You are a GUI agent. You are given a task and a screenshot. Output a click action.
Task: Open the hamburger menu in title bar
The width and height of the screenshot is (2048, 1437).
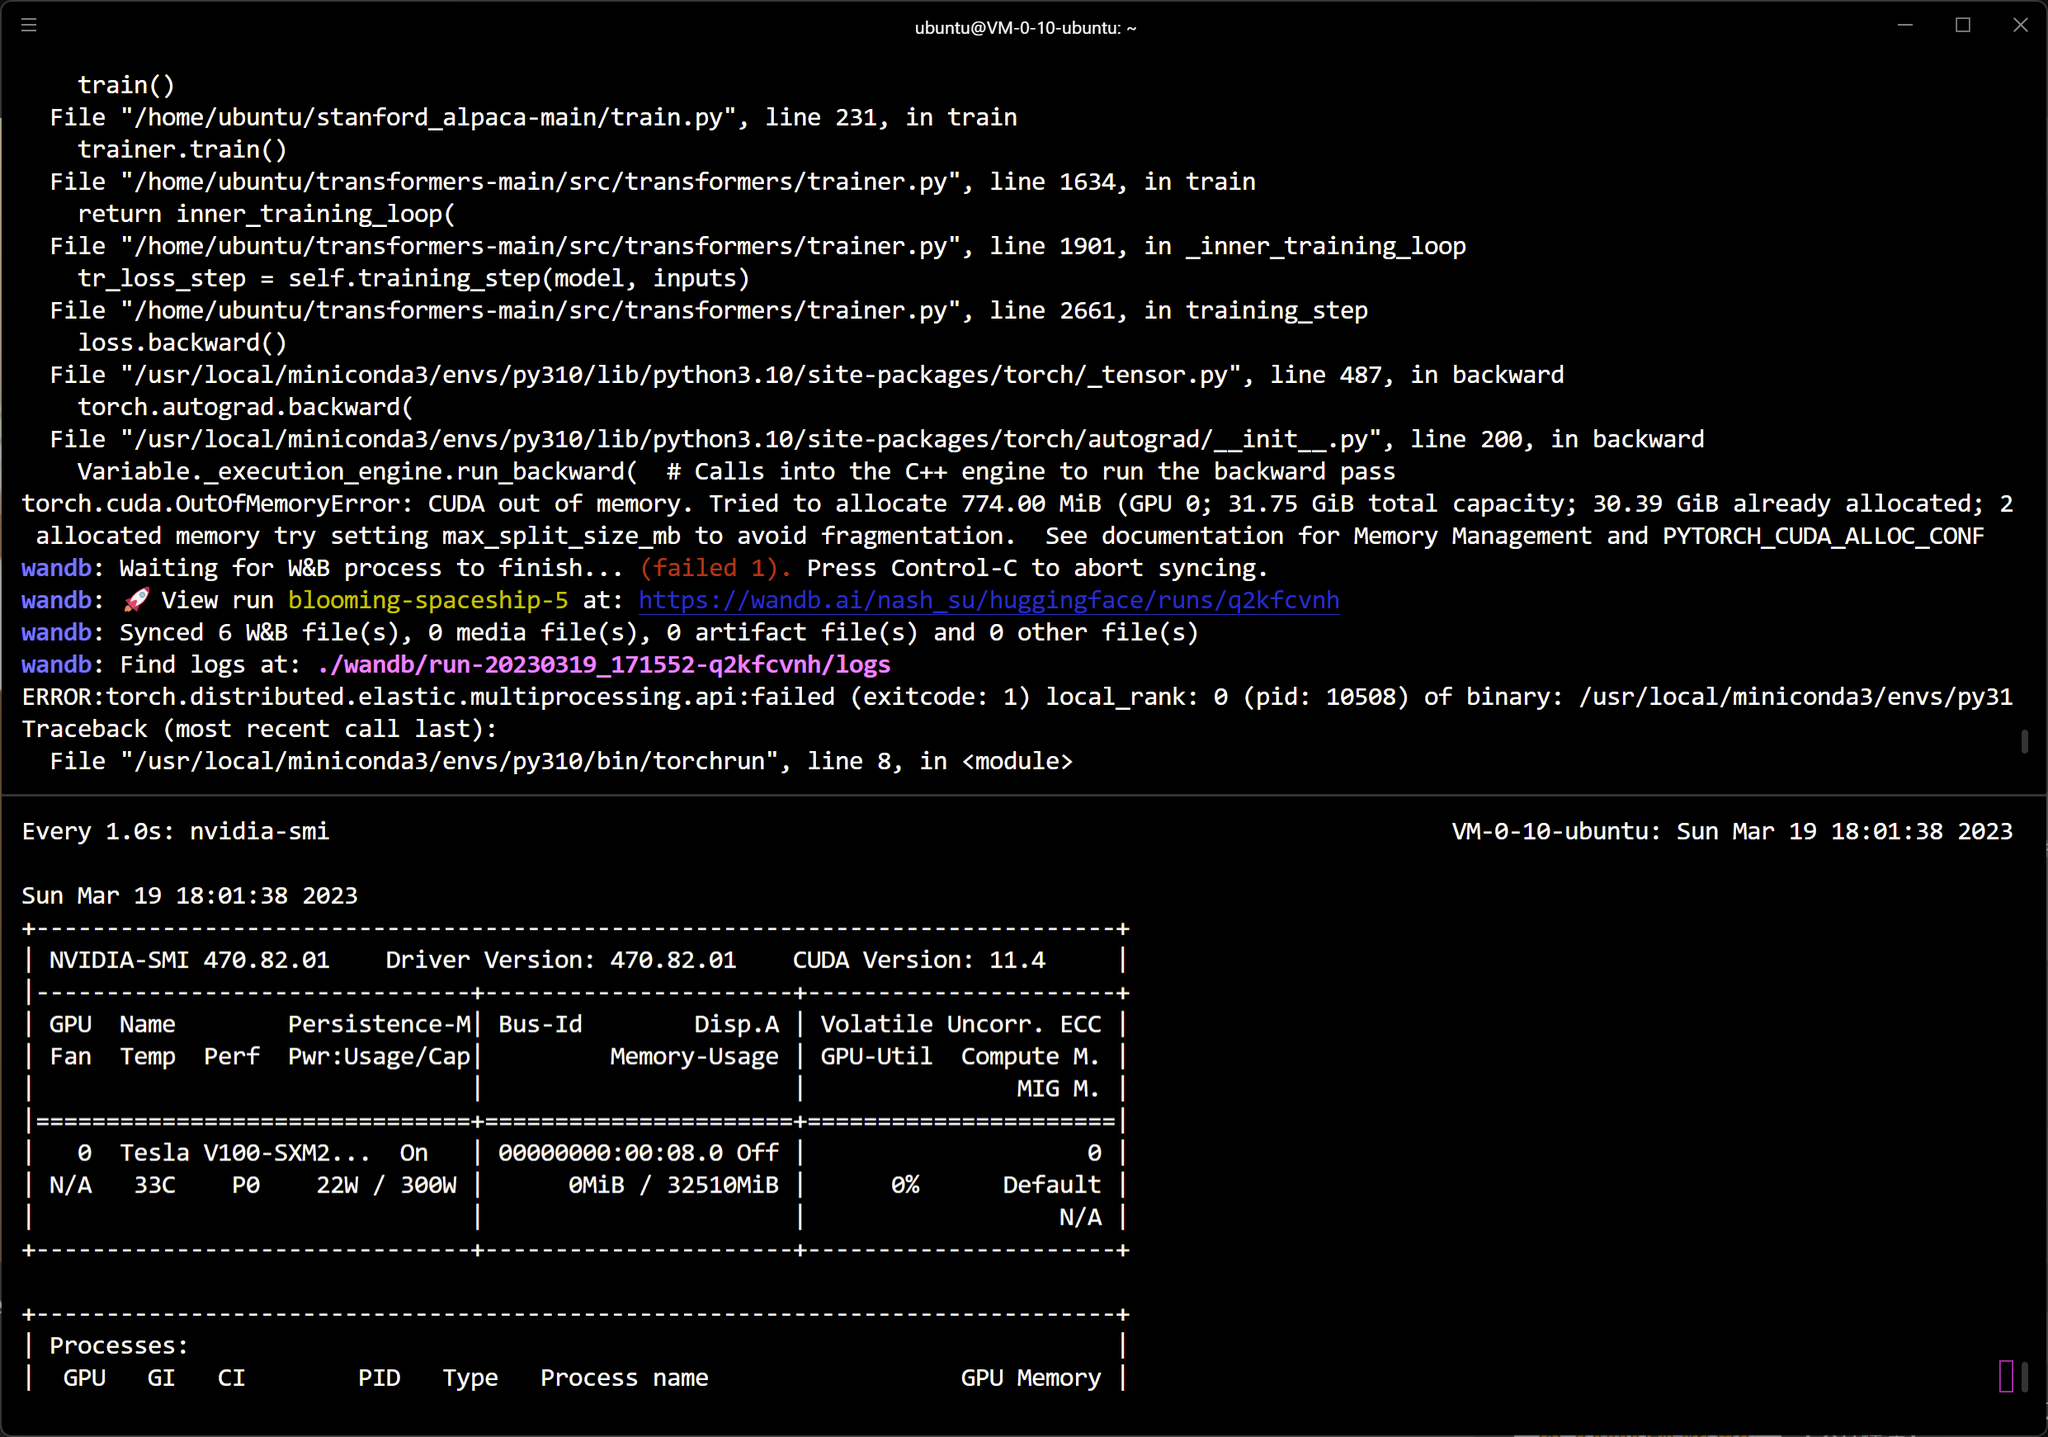(x=29, y=25)
